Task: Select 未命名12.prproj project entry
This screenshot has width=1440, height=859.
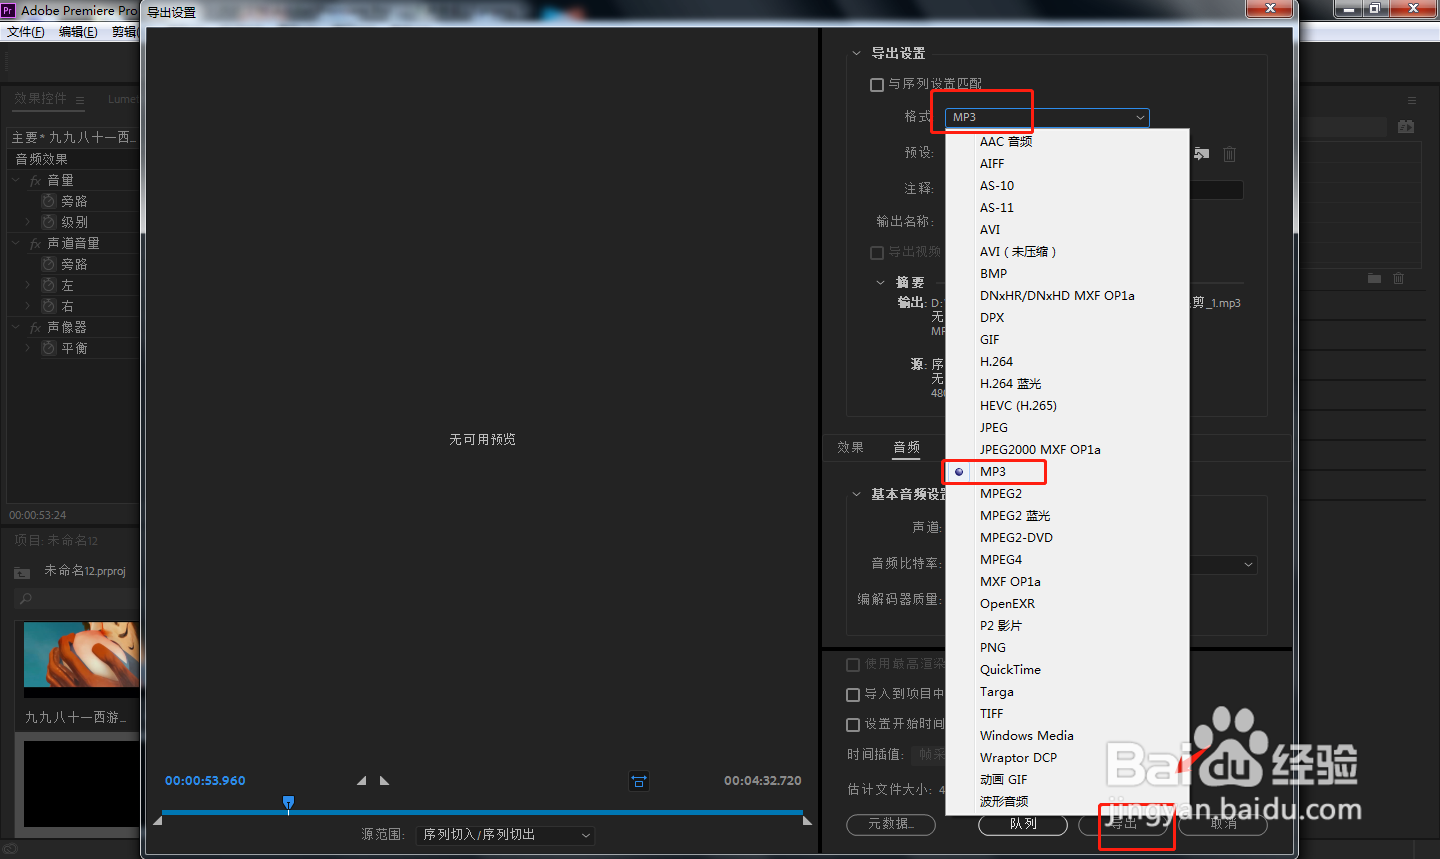Action: coord(85,571)
